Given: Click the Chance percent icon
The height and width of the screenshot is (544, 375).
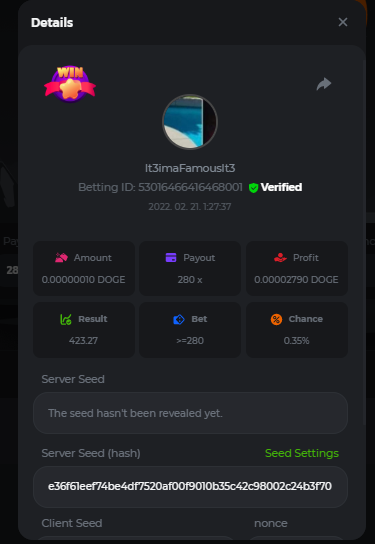Looking at the screenshot, I should pyautogui.click(x=276, y=319).
